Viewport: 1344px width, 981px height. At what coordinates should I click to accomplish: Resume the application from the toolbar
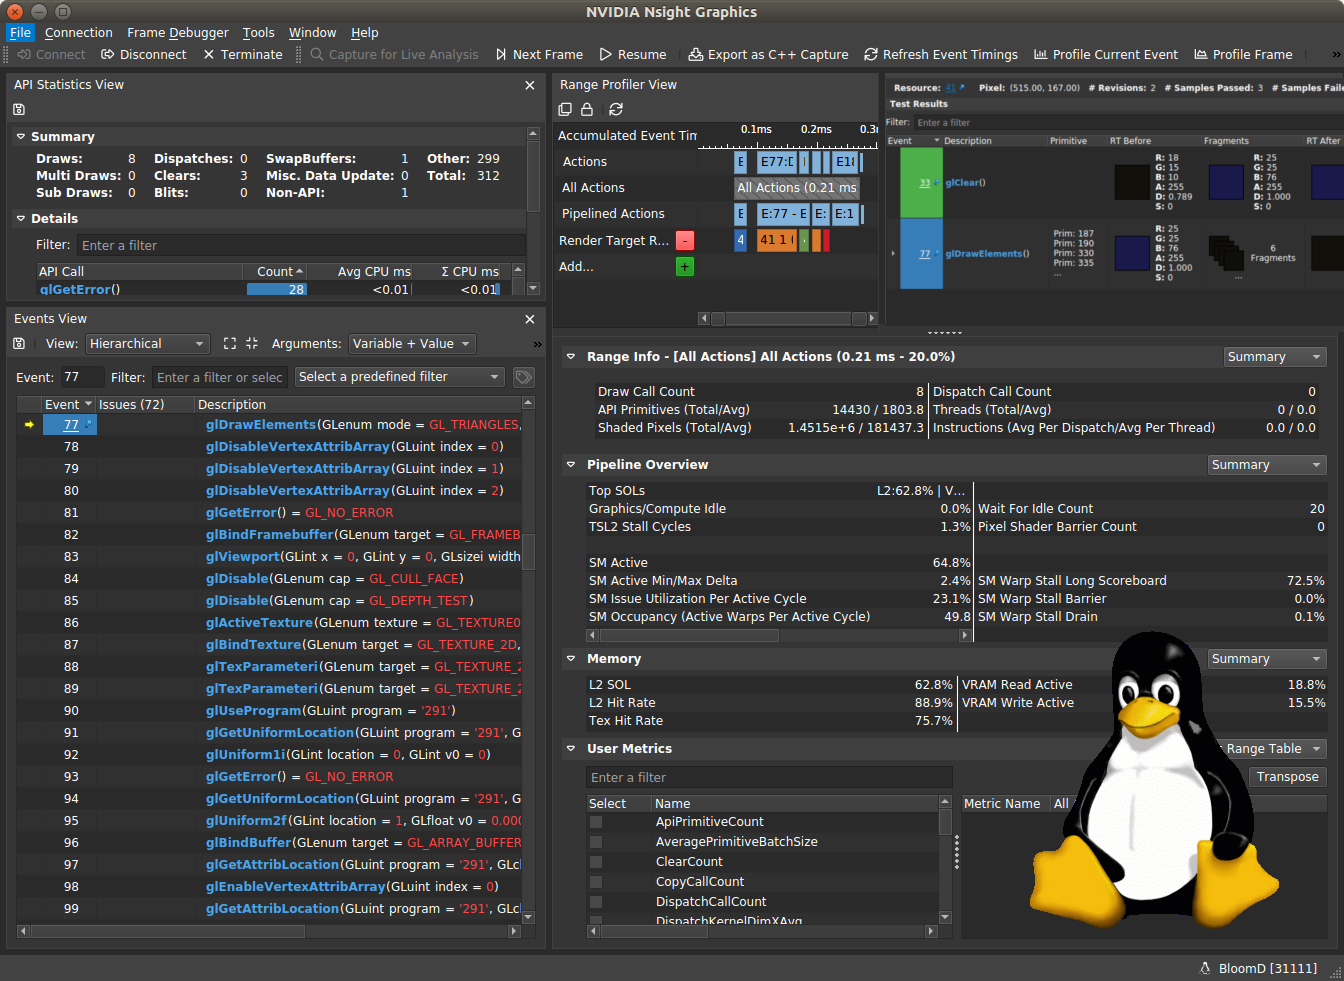click(633, 55)
